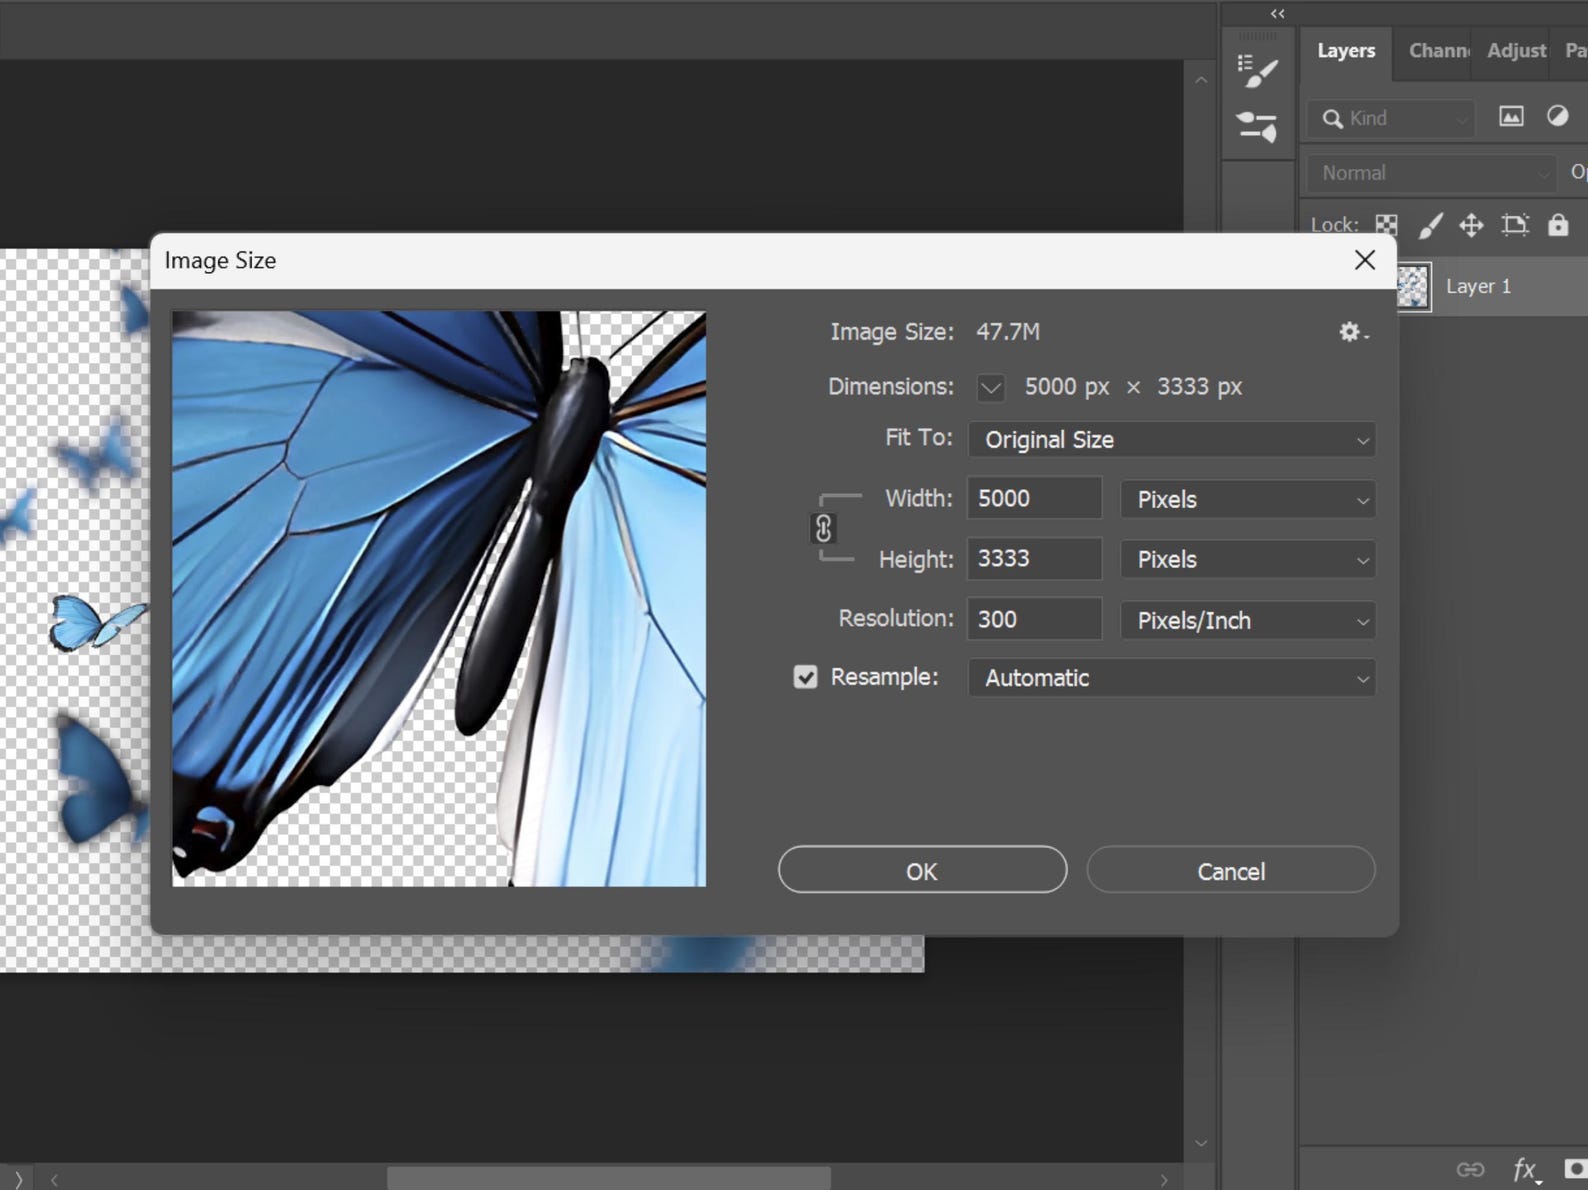This screenshot has width=1588, height=1190.
Task: Confirm with the OK button
Action: point(922,870)
